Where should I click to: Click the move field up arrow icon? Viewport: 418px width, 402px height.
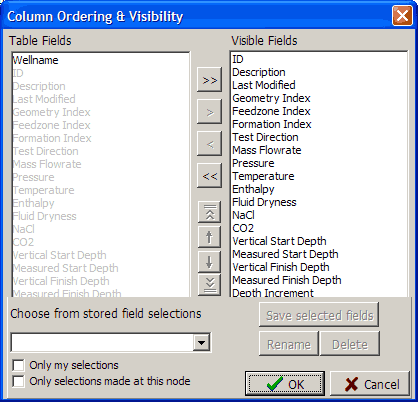click(209, 237)
